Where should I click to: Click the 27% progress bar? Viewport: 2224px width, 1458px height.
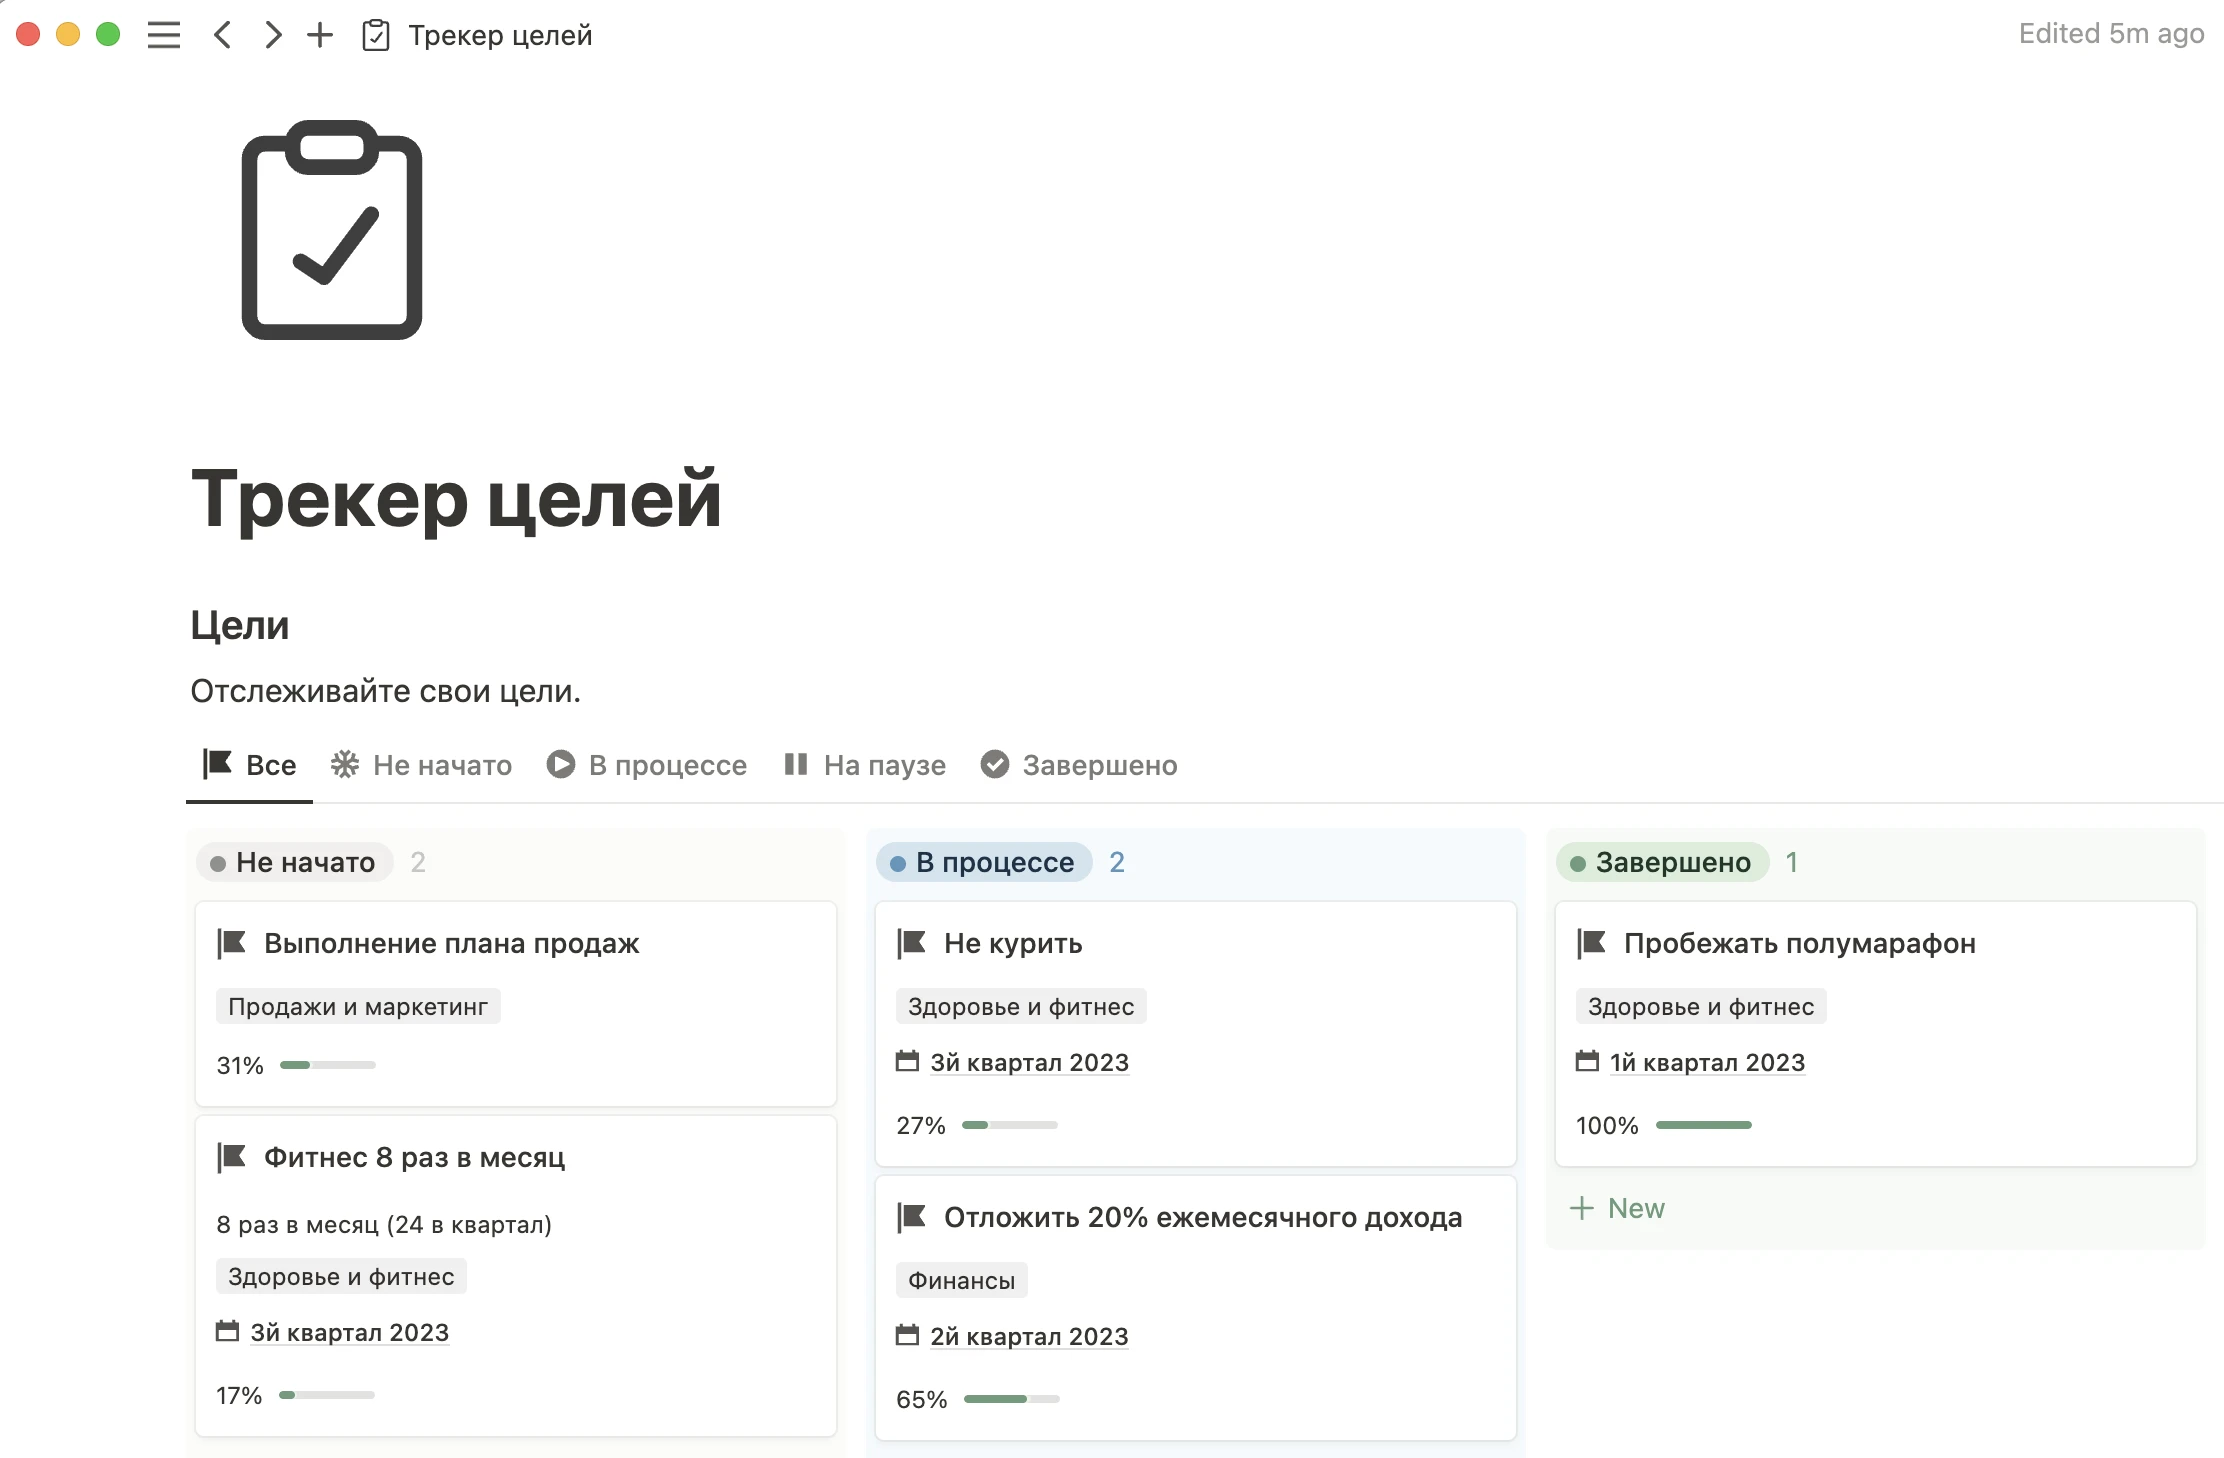[x=1009, y=1125]
